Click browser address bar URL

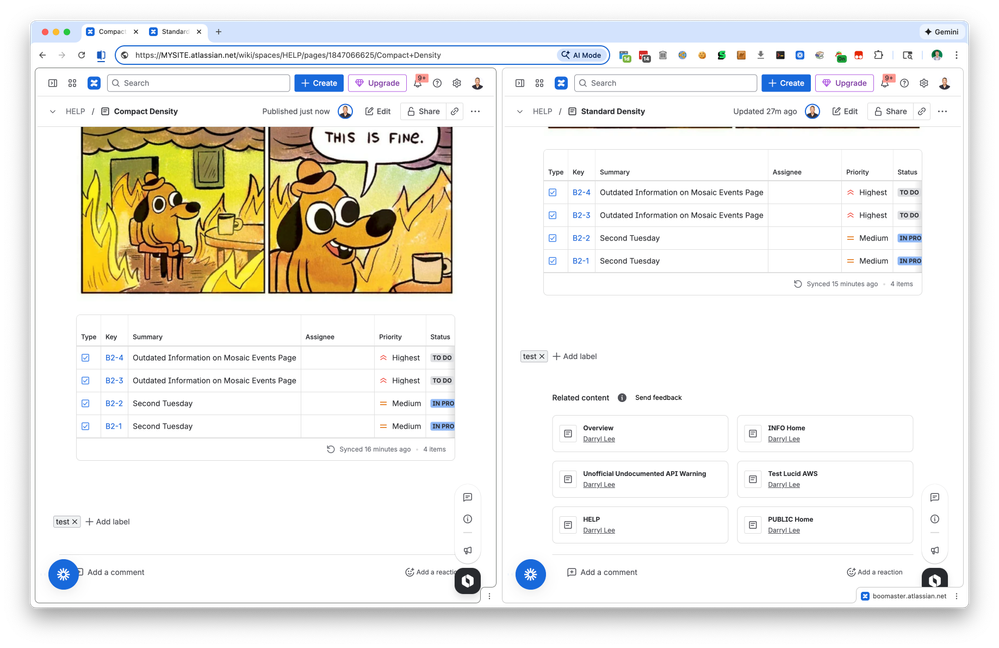288,55
